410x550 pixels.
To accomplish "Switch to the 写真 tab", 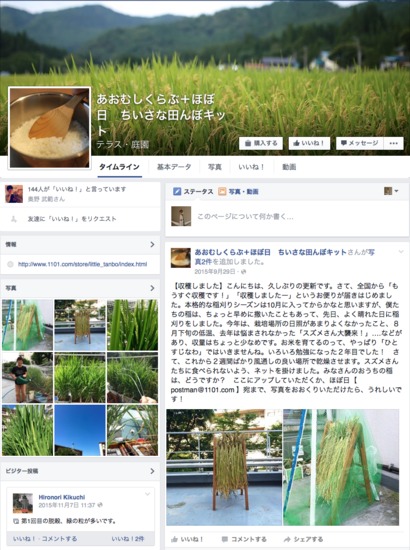I will (x=215, y=167).
